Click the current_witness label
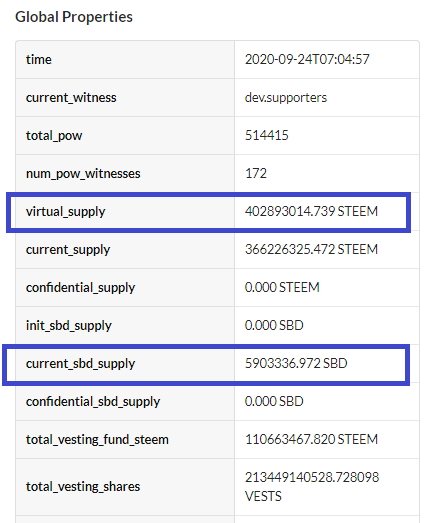 pos(71,98)
